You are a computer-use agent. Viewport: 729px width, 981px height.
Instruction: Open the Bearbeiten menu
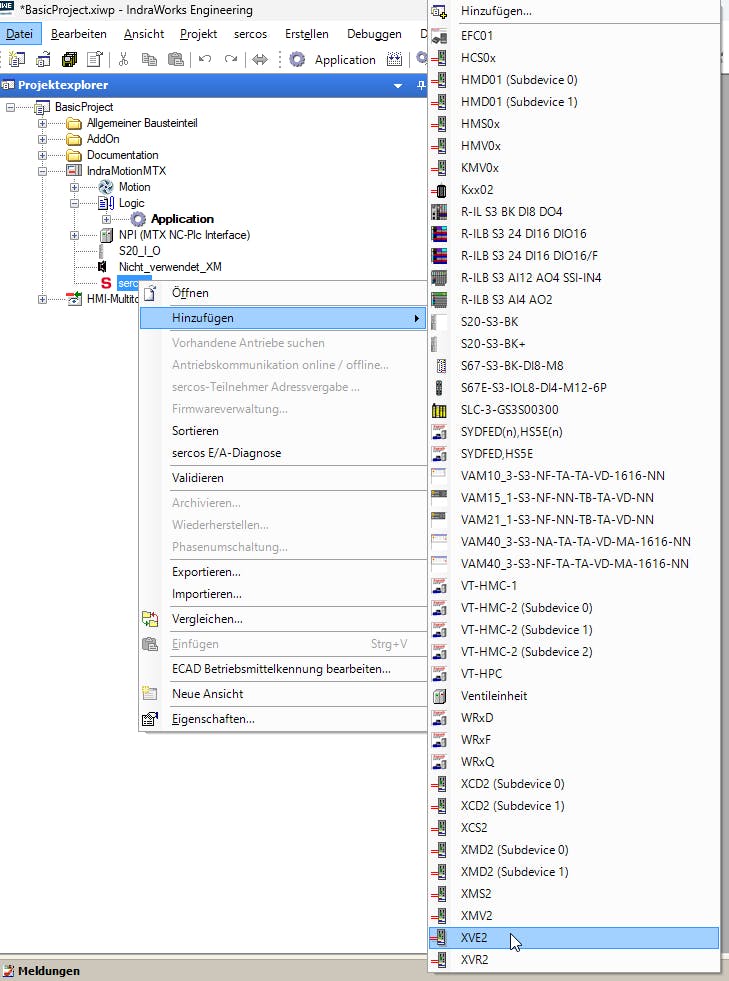tap(79, 34)
